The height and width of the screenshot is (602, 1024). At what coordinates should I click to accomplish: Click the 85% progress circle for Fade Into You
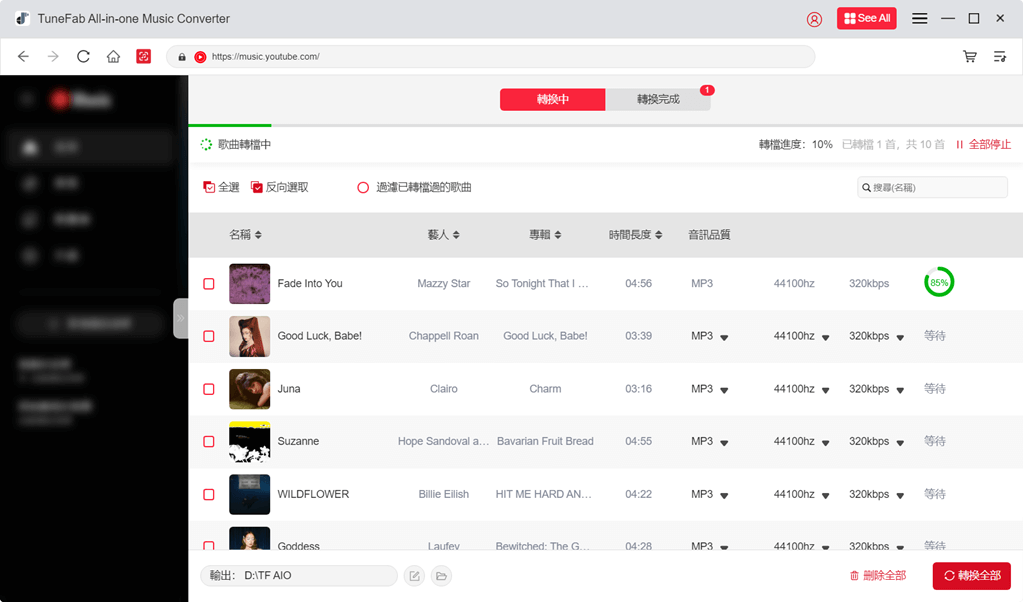tap(939, 282)
